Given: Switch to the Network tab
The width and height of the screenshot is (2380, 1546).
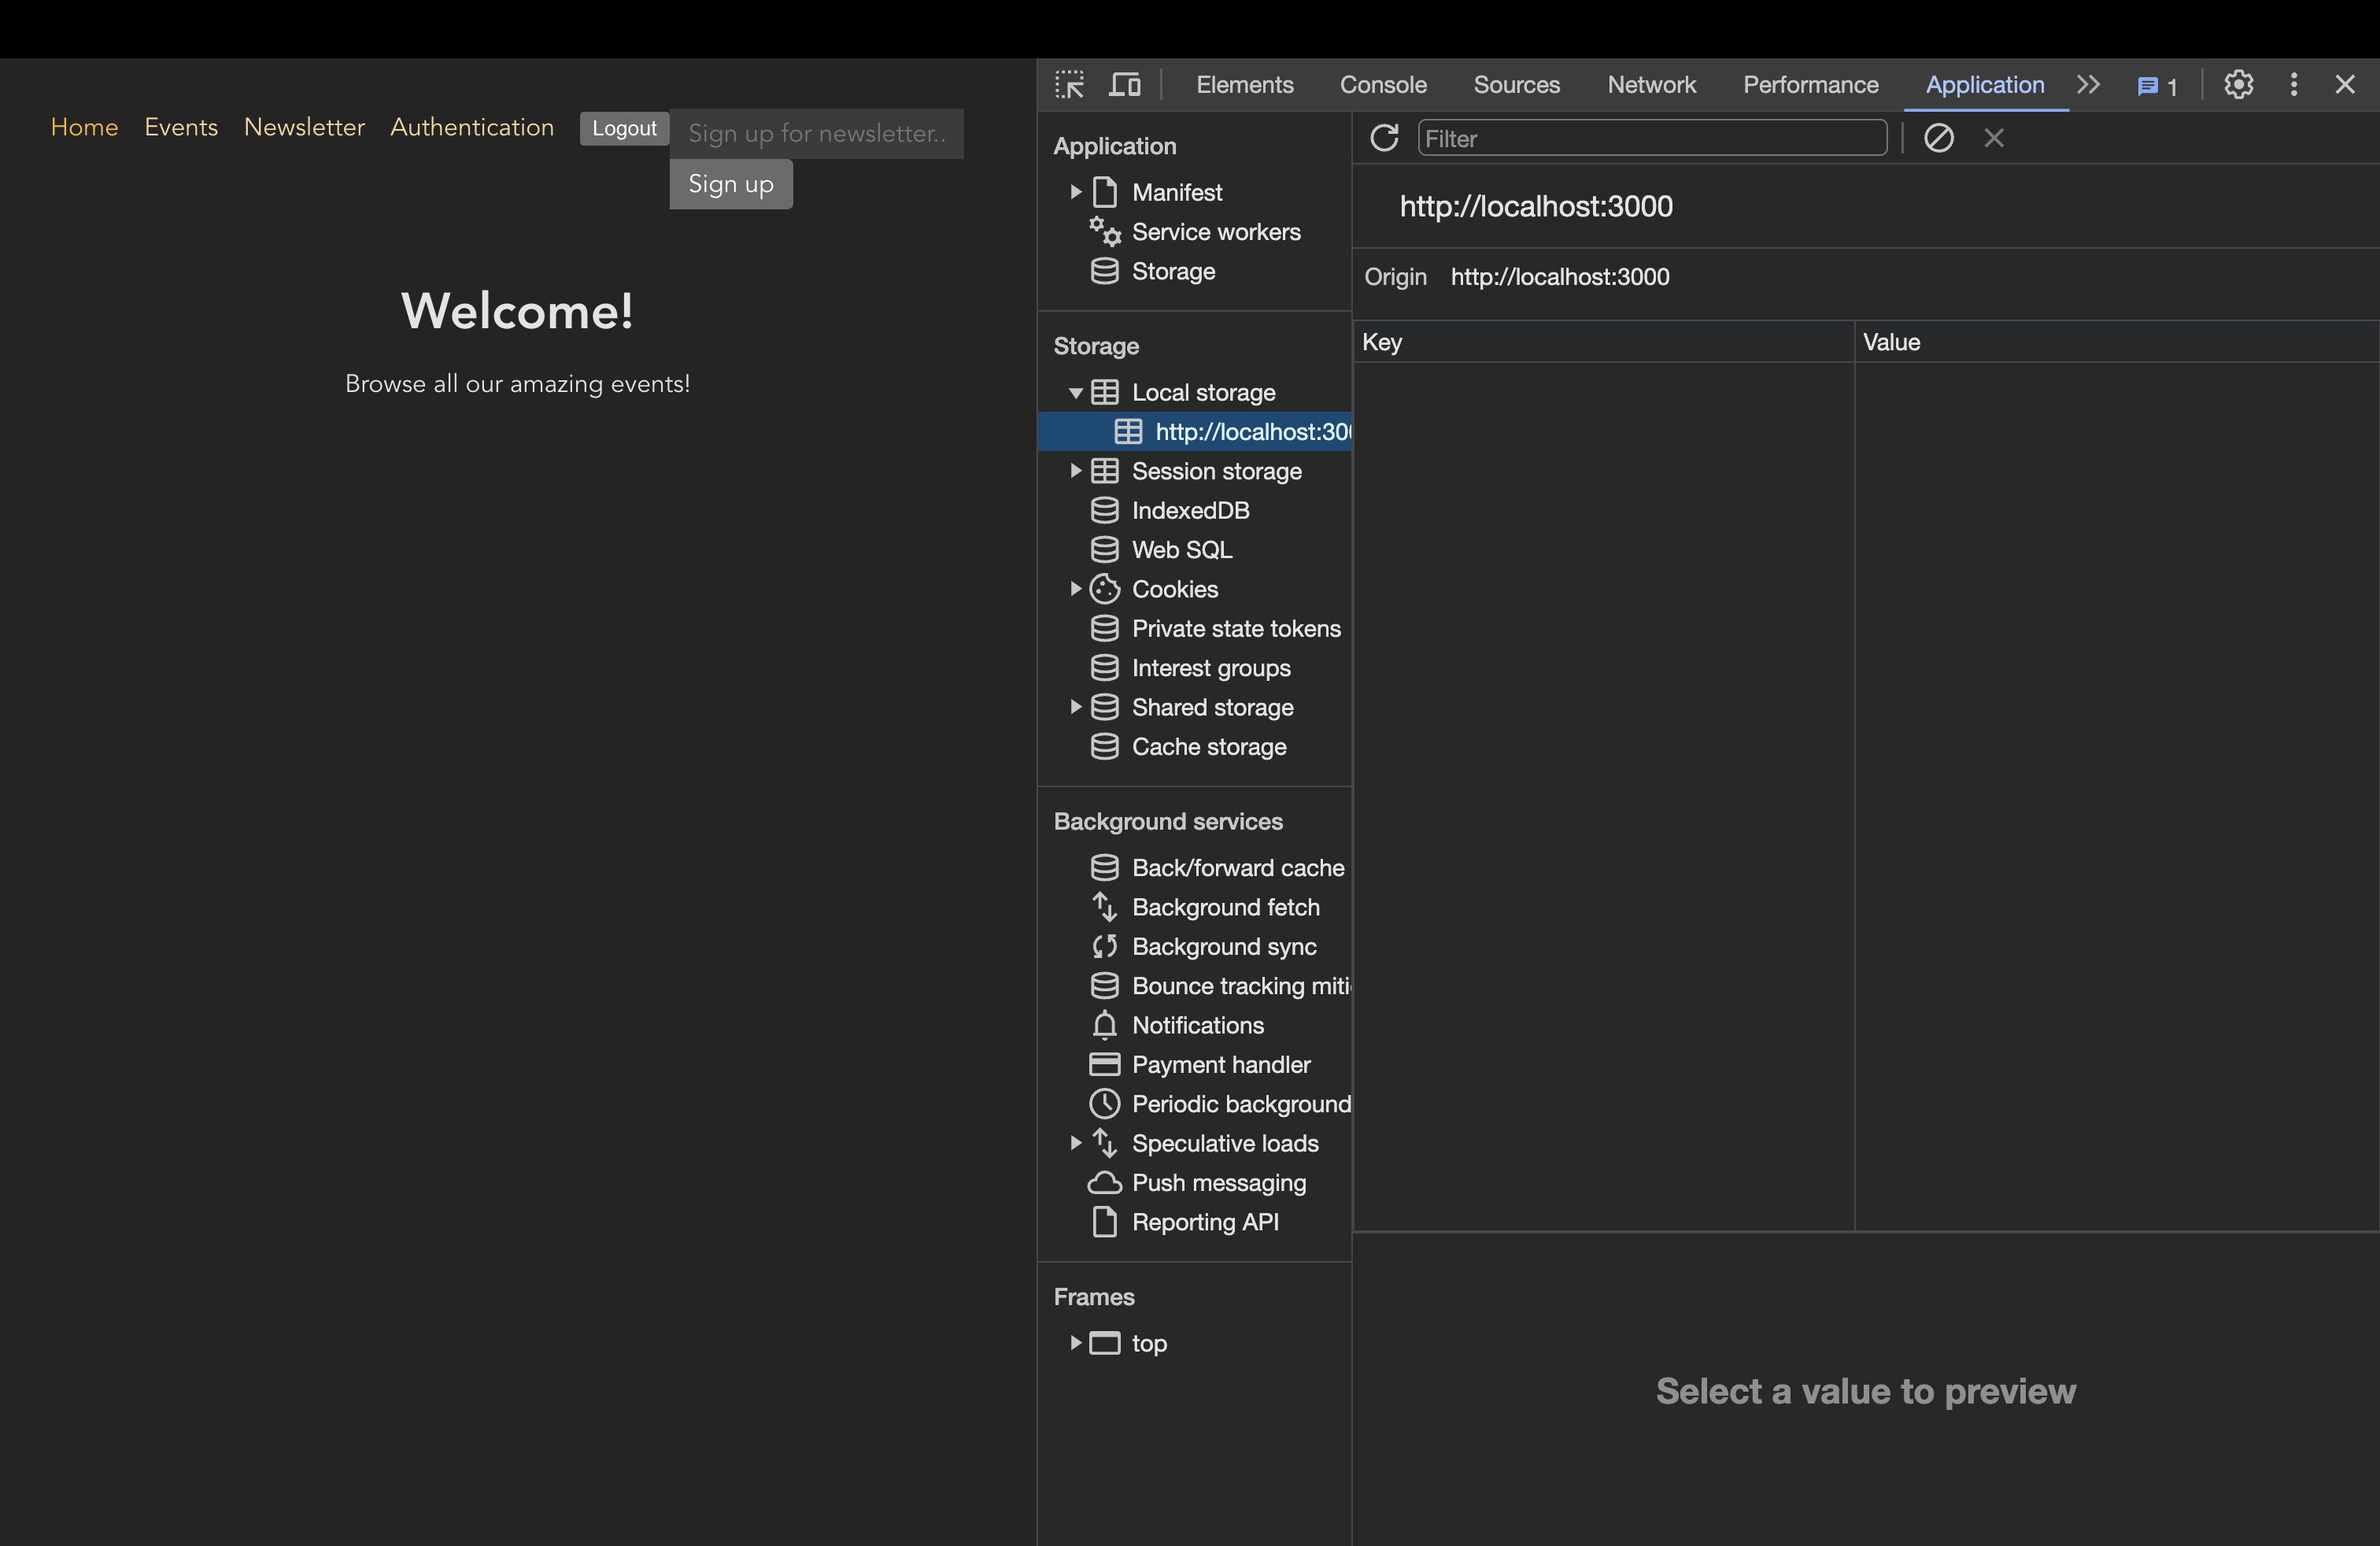Looking at the screenshot, I should 1651,85.
